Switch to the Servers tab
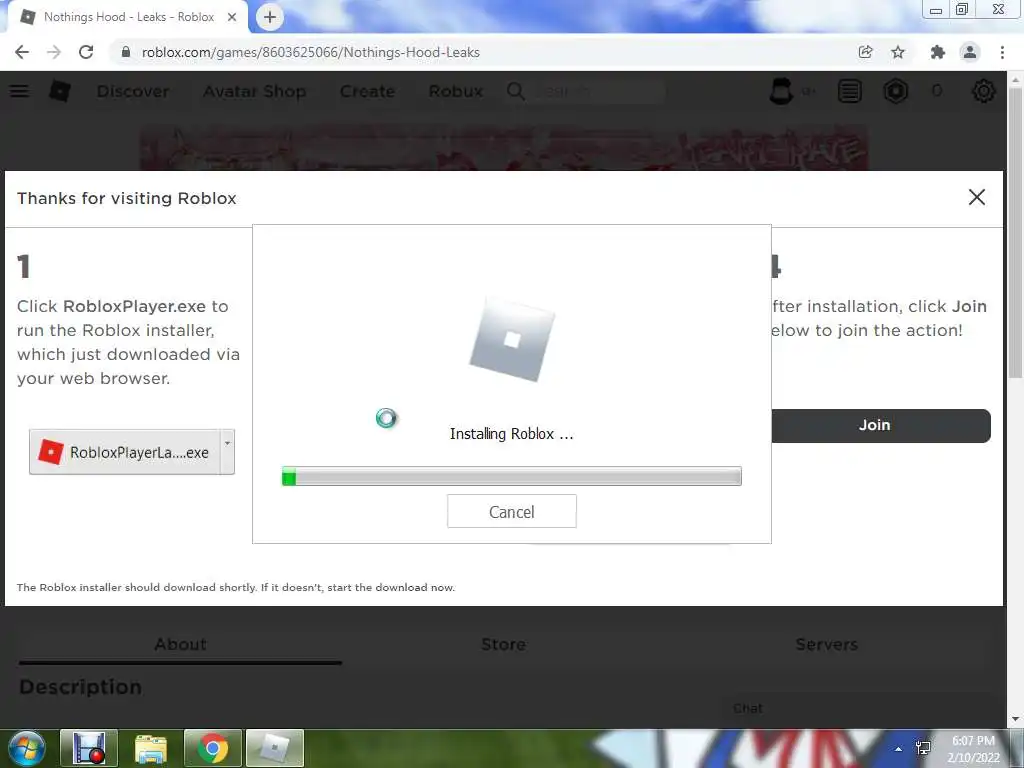 click(826, 645)
